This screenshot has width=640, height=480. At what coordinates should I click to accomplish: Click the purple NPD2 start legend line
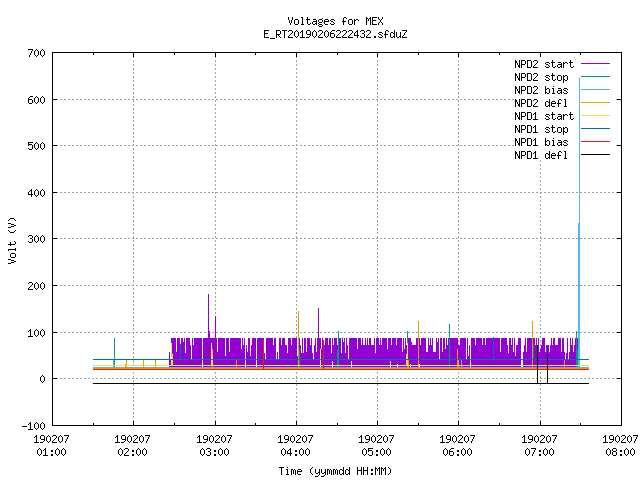pyautogui.click(x=595, y=64)
